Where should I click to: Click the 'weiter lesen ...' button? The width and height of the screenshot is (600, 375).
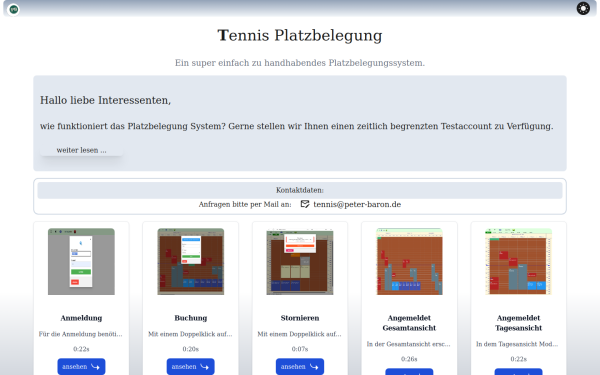pyautogui.click(x=82, y=150)
